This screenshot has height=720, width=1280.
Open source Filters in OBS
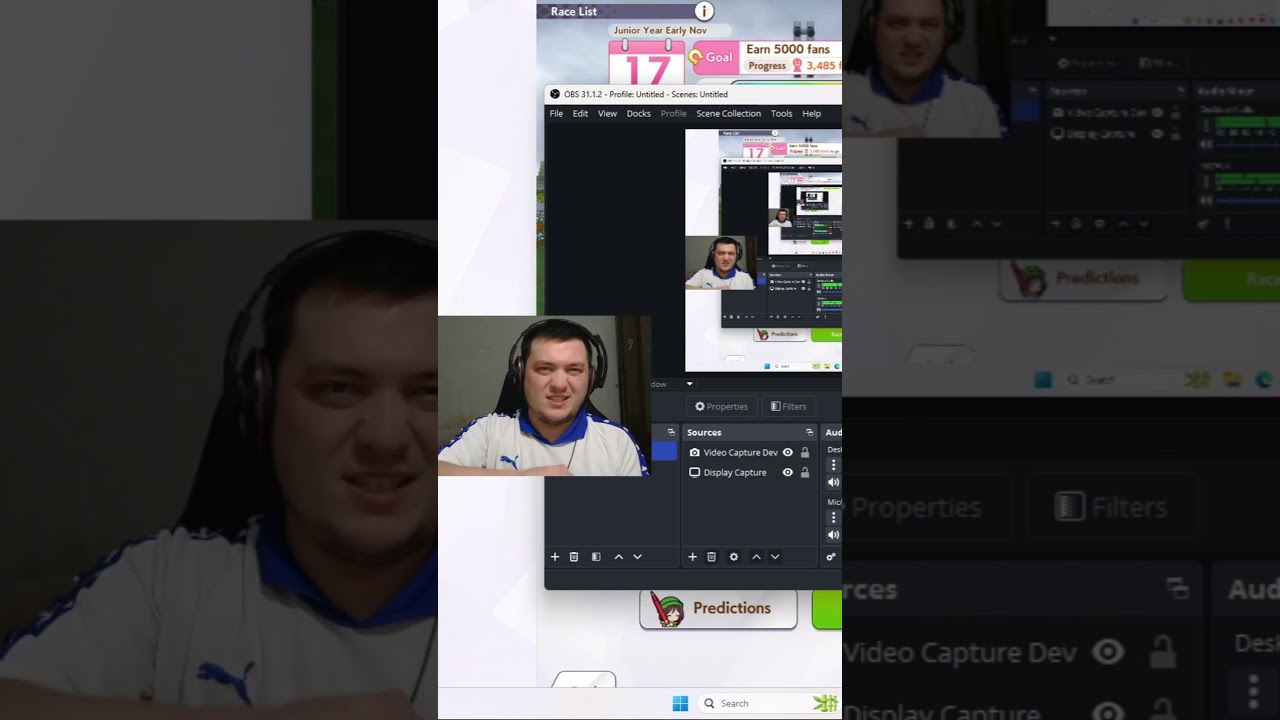pyautogui.click(x=788, y=406)
